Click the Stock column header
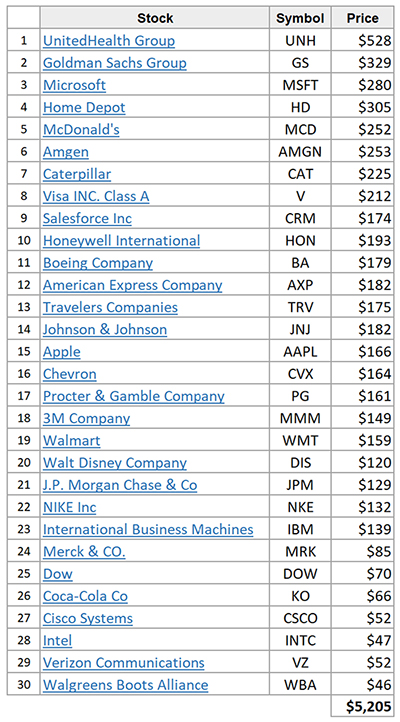This screenshot has width=400, height=722. click(155, 18)
